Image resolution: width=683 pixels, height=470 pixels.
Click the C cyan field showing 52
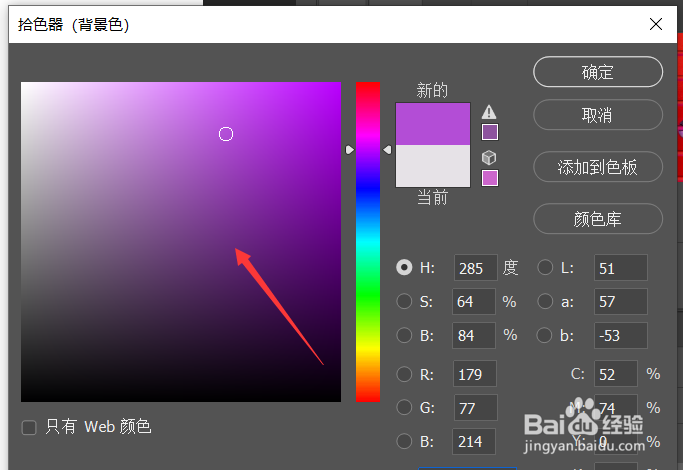point(616,374)
